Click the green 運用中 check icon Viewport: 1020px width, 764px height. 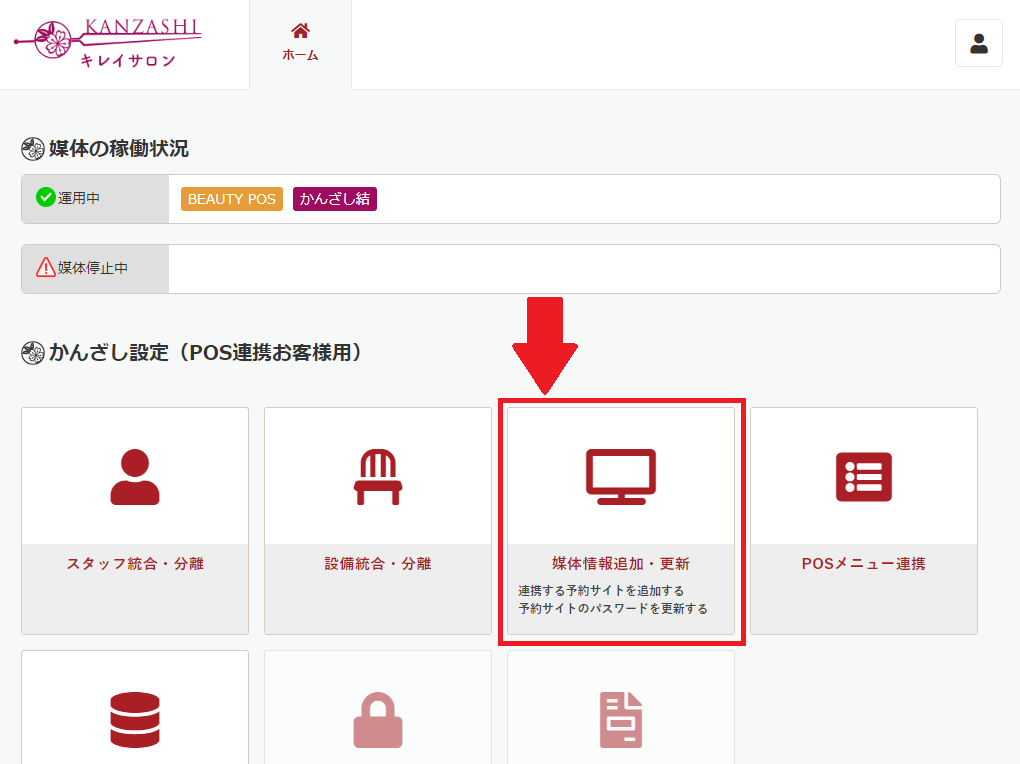click(x=45, y=198)
